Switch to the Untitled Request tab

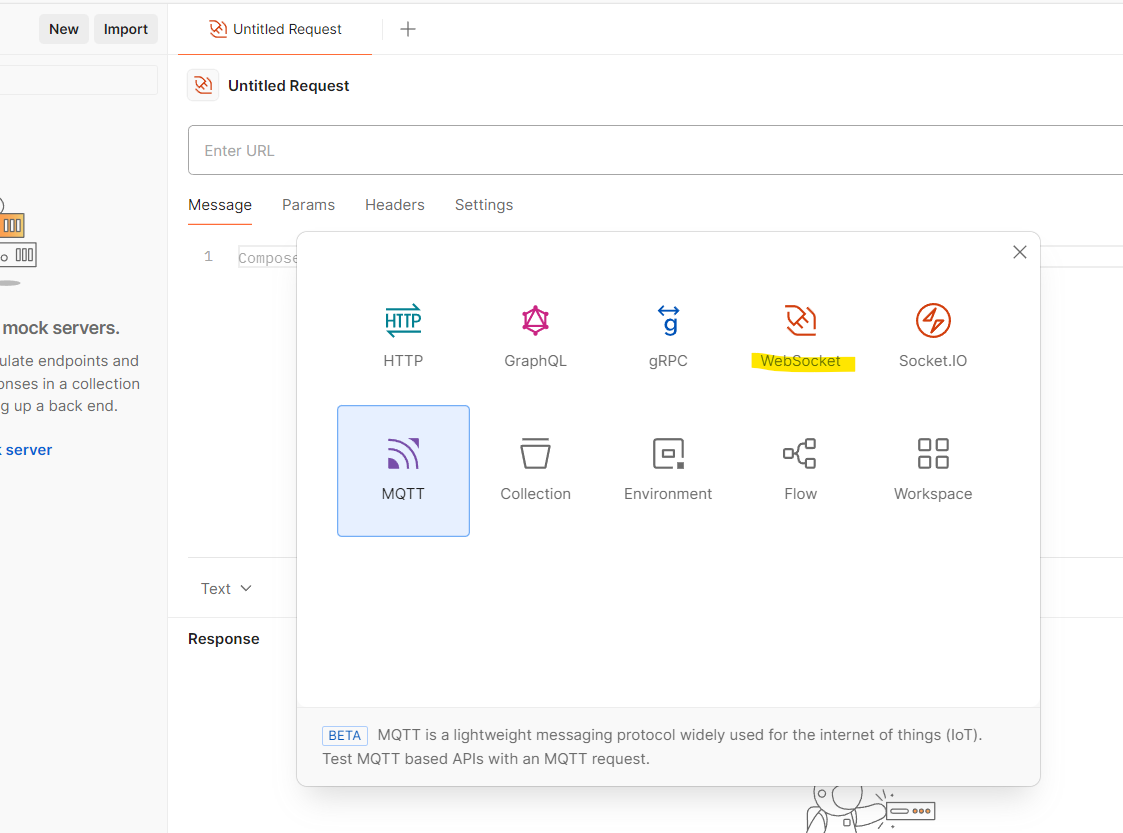[x=275, y=29]
